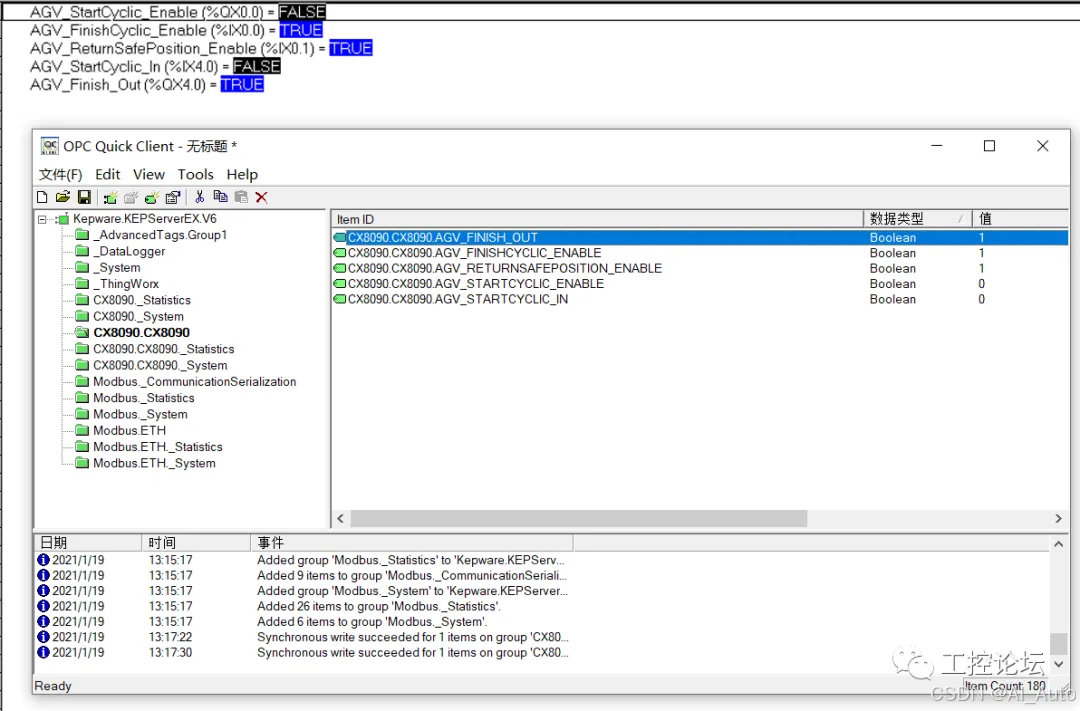Click the Save floppy disk icon
This screenshot has width=1080, height=711.
tap(84, 197)
